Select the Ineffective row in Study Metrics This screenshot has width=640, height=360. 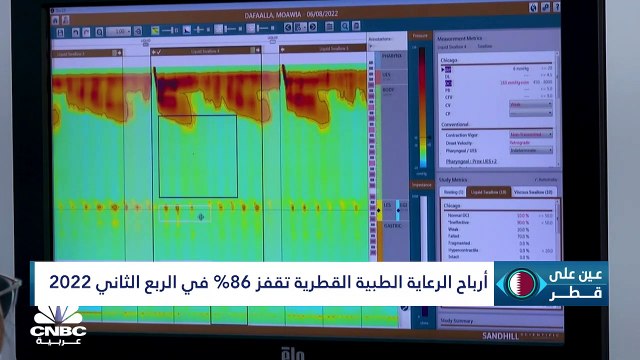[x=500, y=222]
